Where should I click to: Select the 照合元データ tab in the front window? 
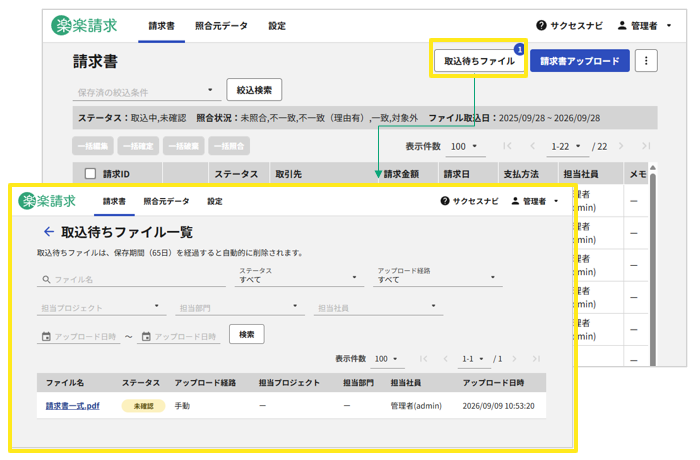(166, 201)
